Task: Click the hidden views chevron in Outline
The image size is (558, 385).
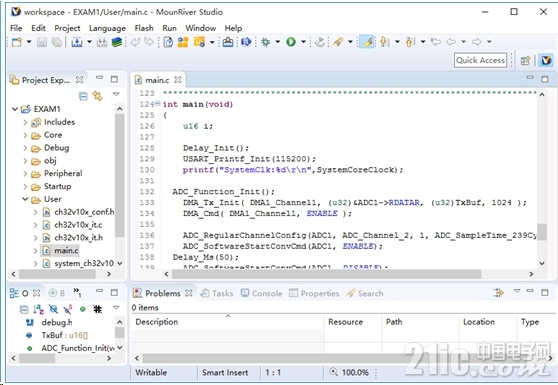Action: (x=77, y=292)
